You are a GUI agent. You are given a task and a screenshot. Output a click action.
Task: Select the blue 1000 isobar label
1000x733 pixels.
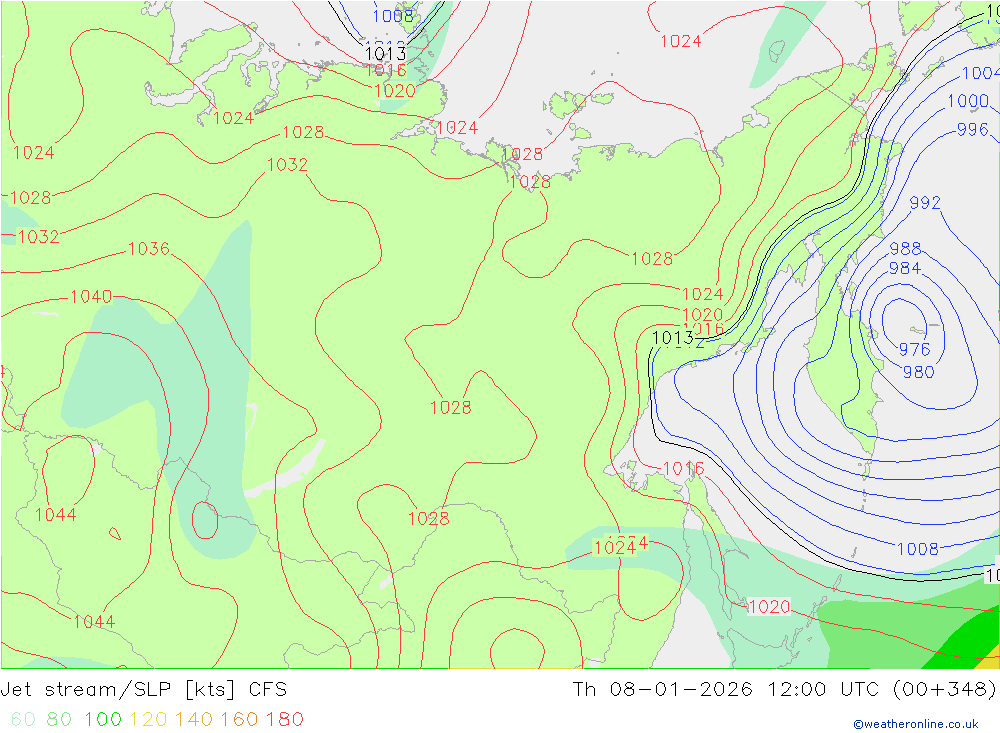tap(968, 101)
